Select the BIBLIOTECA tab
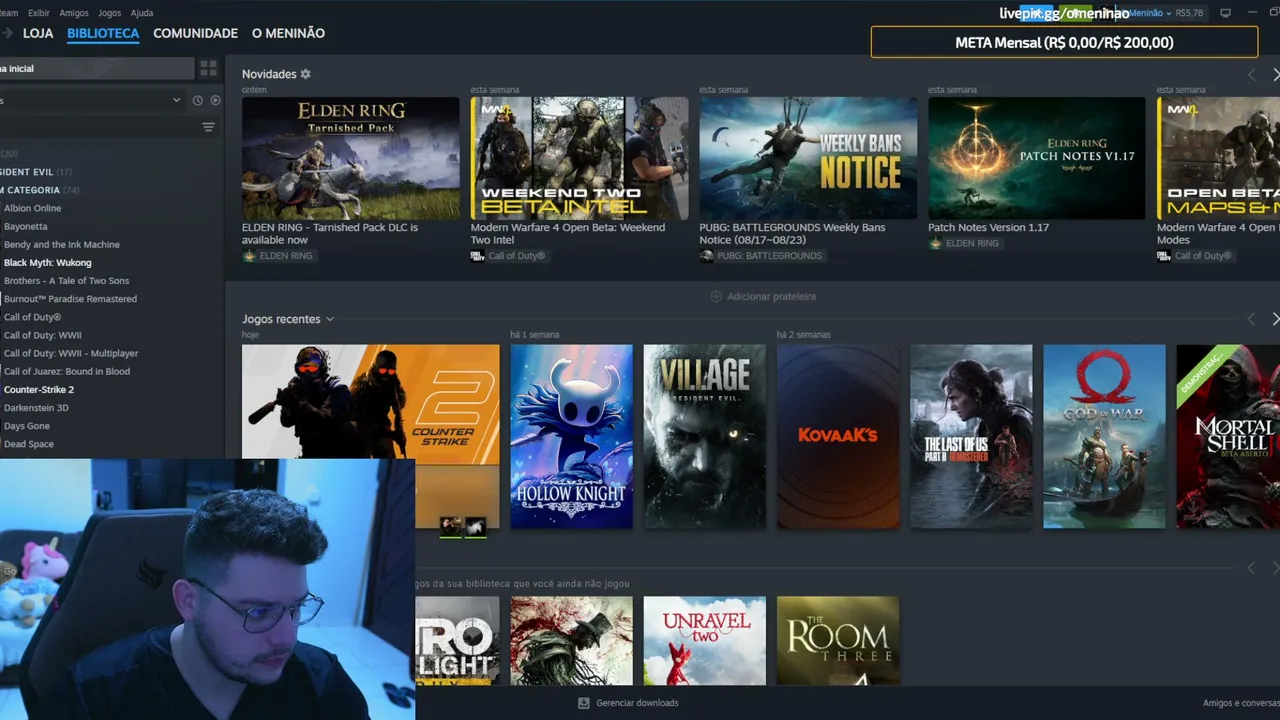1280x720 pixels. coord(103,33)
